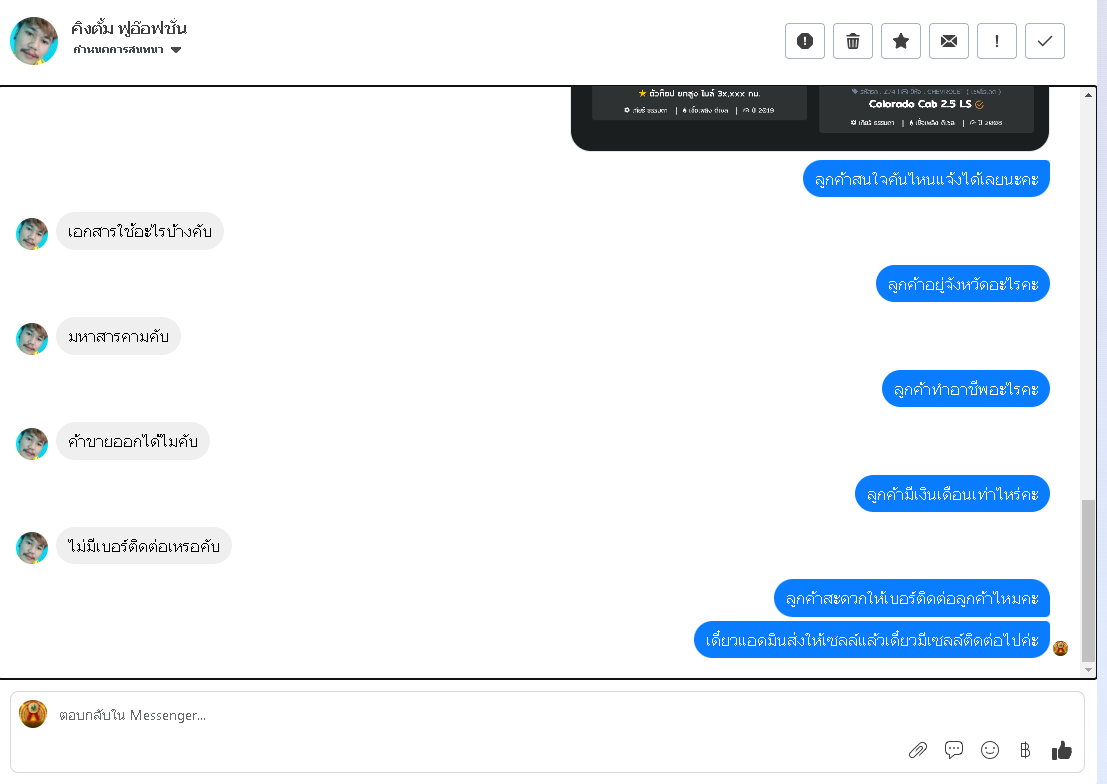Open the emoji picker smiley icon
Image resolution: width=1107 pixels, height=784 pixels.
pos(990,750)
